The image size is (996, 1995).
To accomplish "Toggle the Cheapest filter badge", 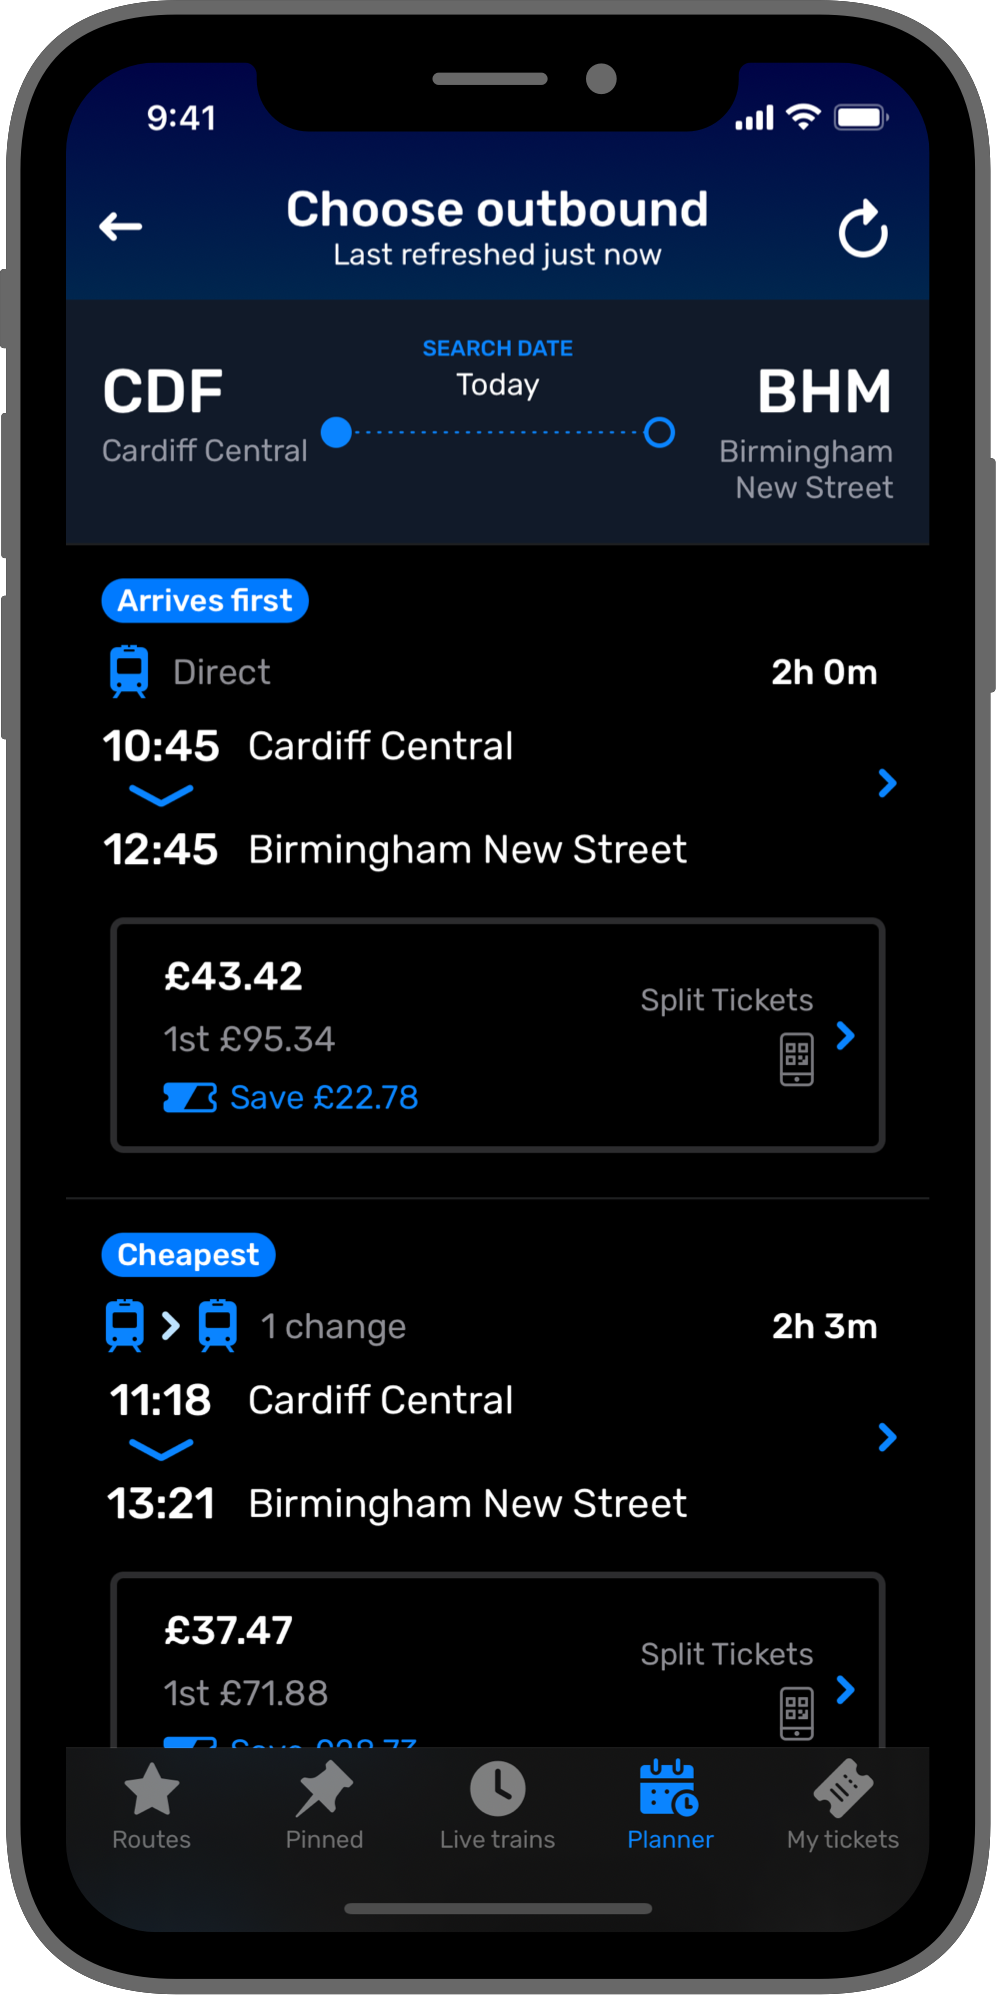I will pyautogui.click(x=188, y=1254).
